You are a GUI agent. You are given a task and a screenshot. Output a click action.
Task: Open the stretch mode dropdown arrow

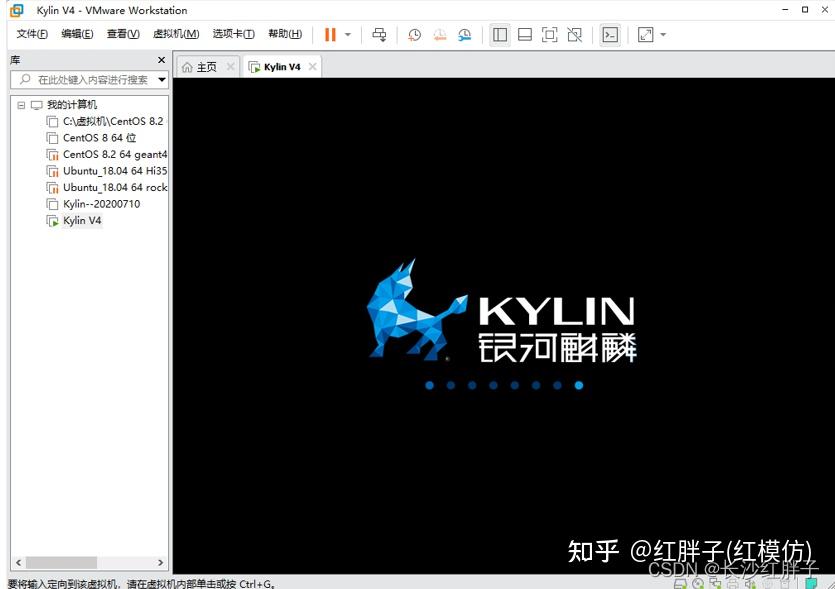tap(663, 35)
